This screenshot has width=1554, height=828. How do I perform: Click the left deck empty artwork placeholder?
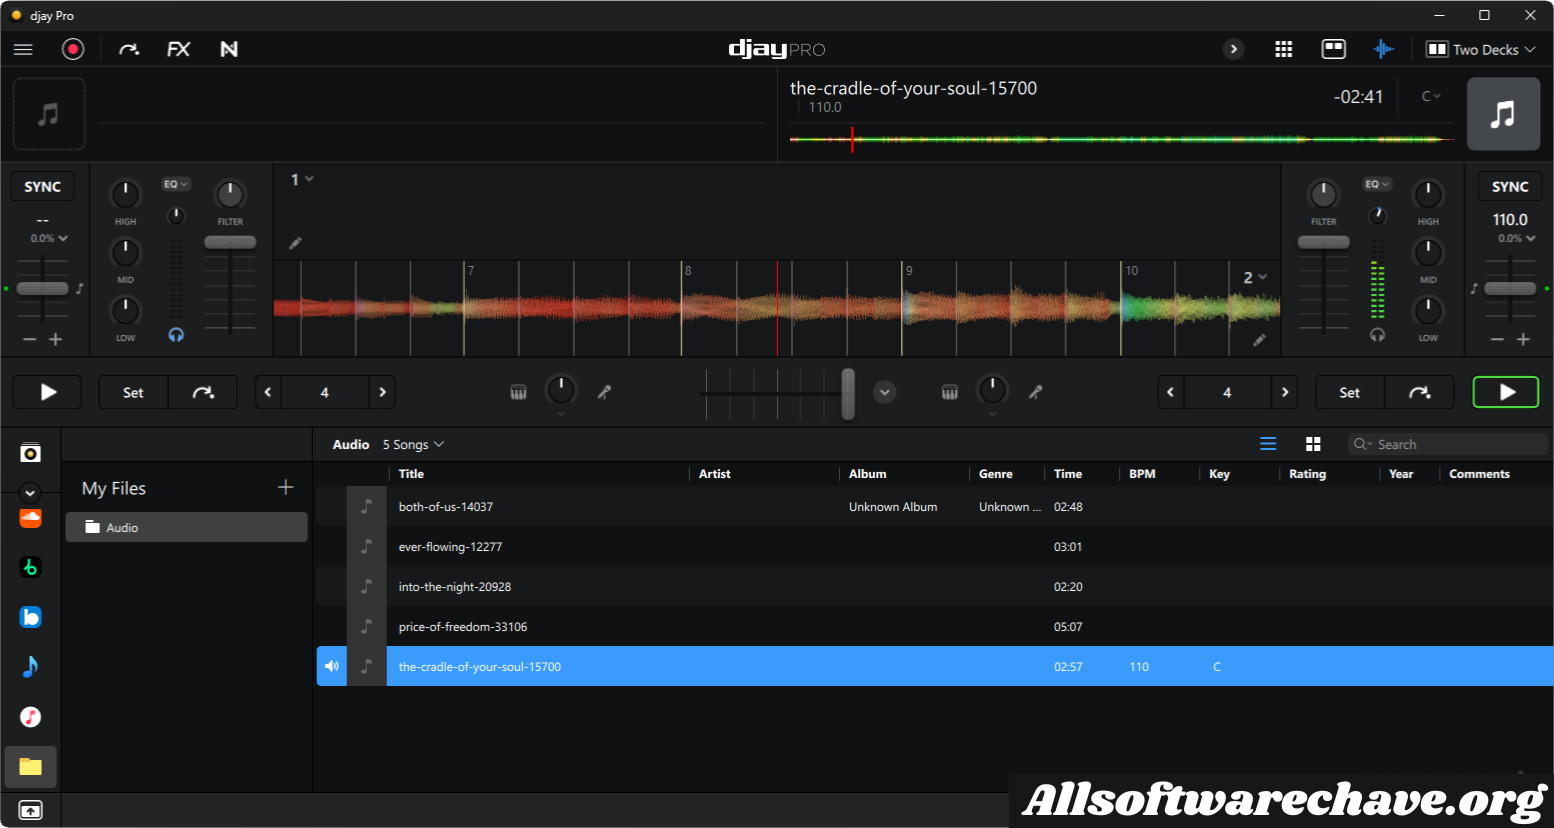click(49, 114)
